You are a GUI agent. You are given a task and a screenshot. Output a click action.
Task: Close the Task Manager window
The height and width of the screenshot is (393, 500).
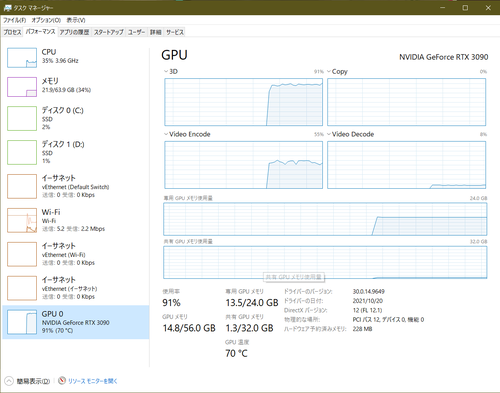point(488,7)
